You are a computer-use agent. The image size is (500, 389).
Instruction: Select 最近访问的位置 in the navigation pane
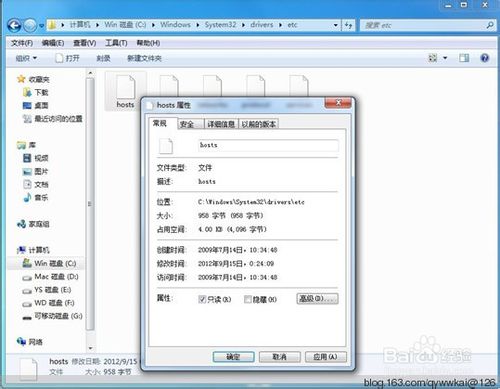[53, 119]
